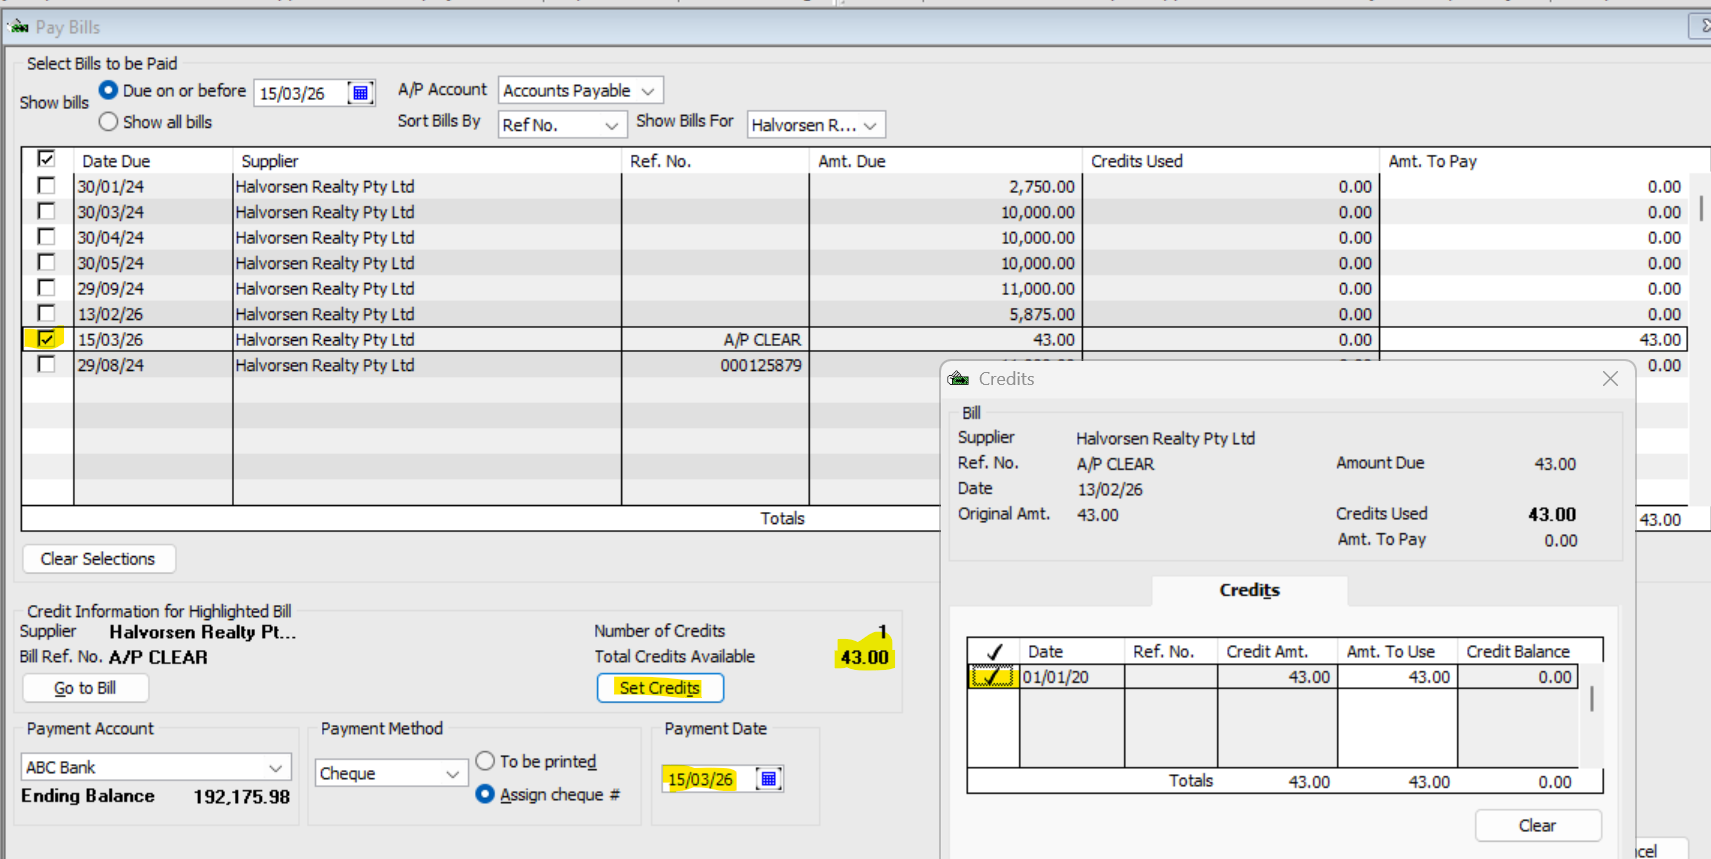This screenshot has height=859, width=1711.
Task: Click the Credits dialog title icon
Action: pyautogui.click(x=958, y=379)
